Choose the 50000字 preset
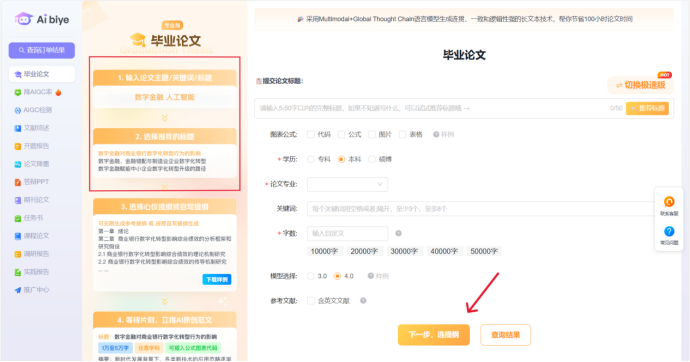690x362 pixels. [484, 251]
